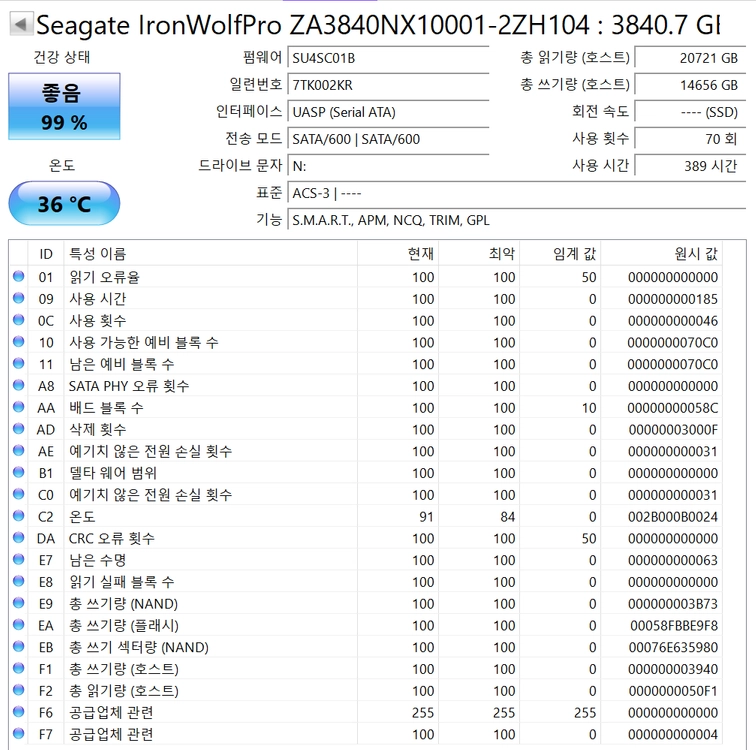Click total host reads value 20721 GB
Image resolution: width=756 pixels, height=750 pixels.
pos(690,58)
